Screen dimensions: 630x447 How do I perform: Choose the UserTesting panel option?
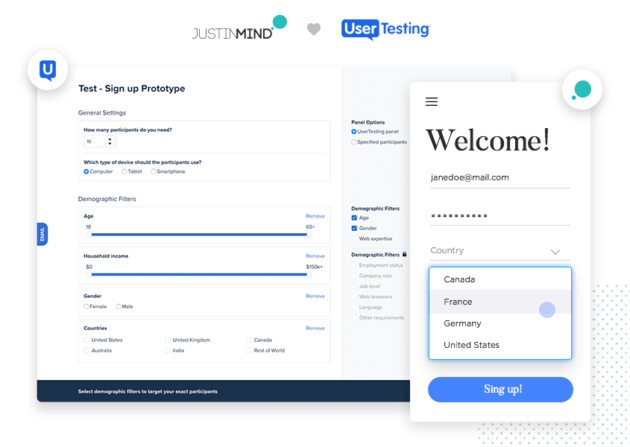click(x=354, y=131)
